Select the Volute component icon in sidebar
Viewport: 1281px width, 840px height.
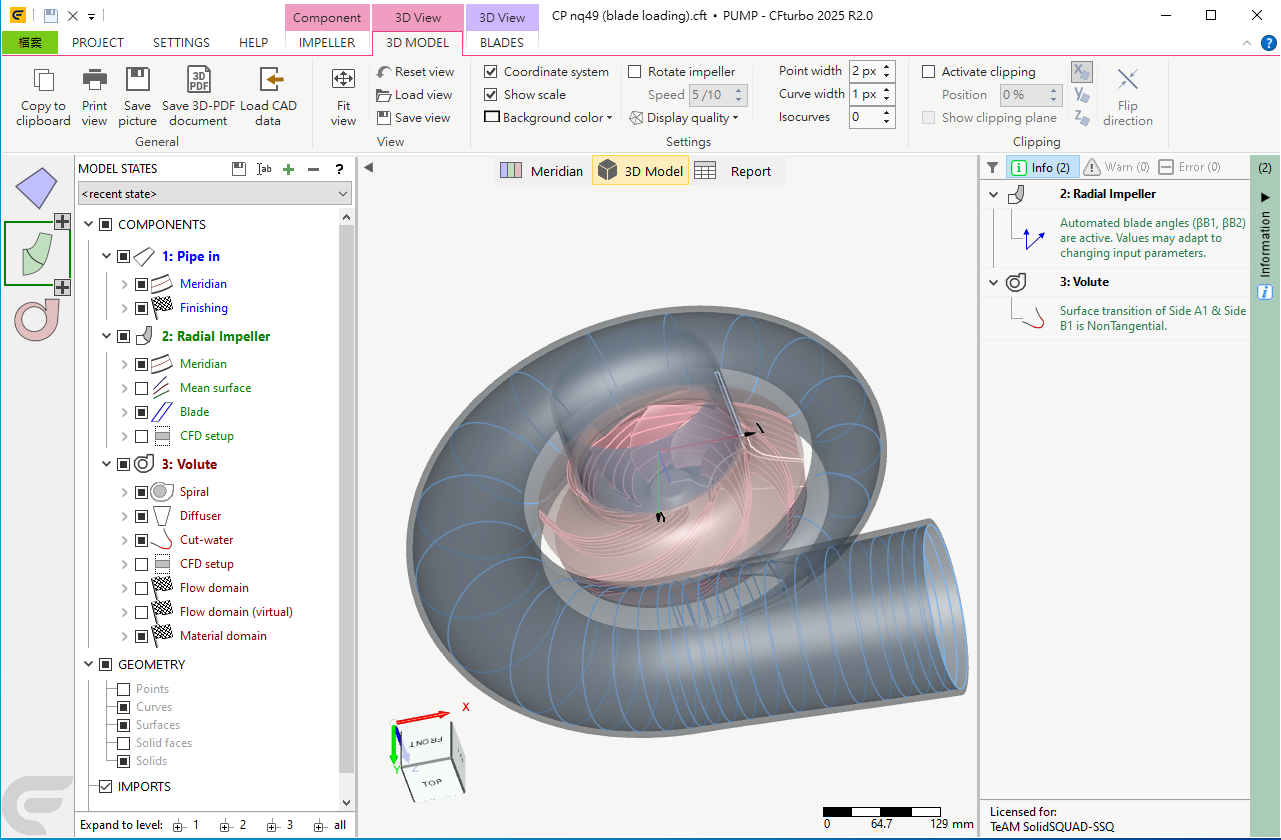(x=37, y=319)
